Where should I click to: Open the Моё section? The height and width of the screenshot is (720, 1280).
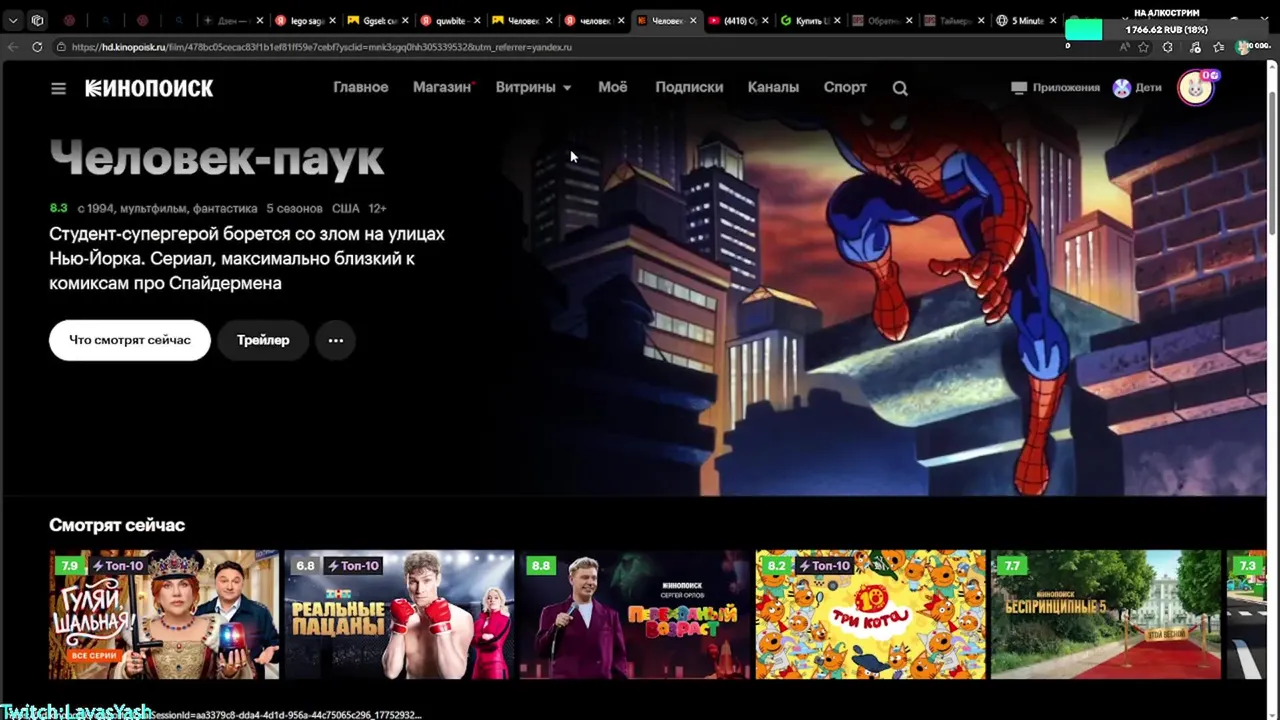[613, 88]
